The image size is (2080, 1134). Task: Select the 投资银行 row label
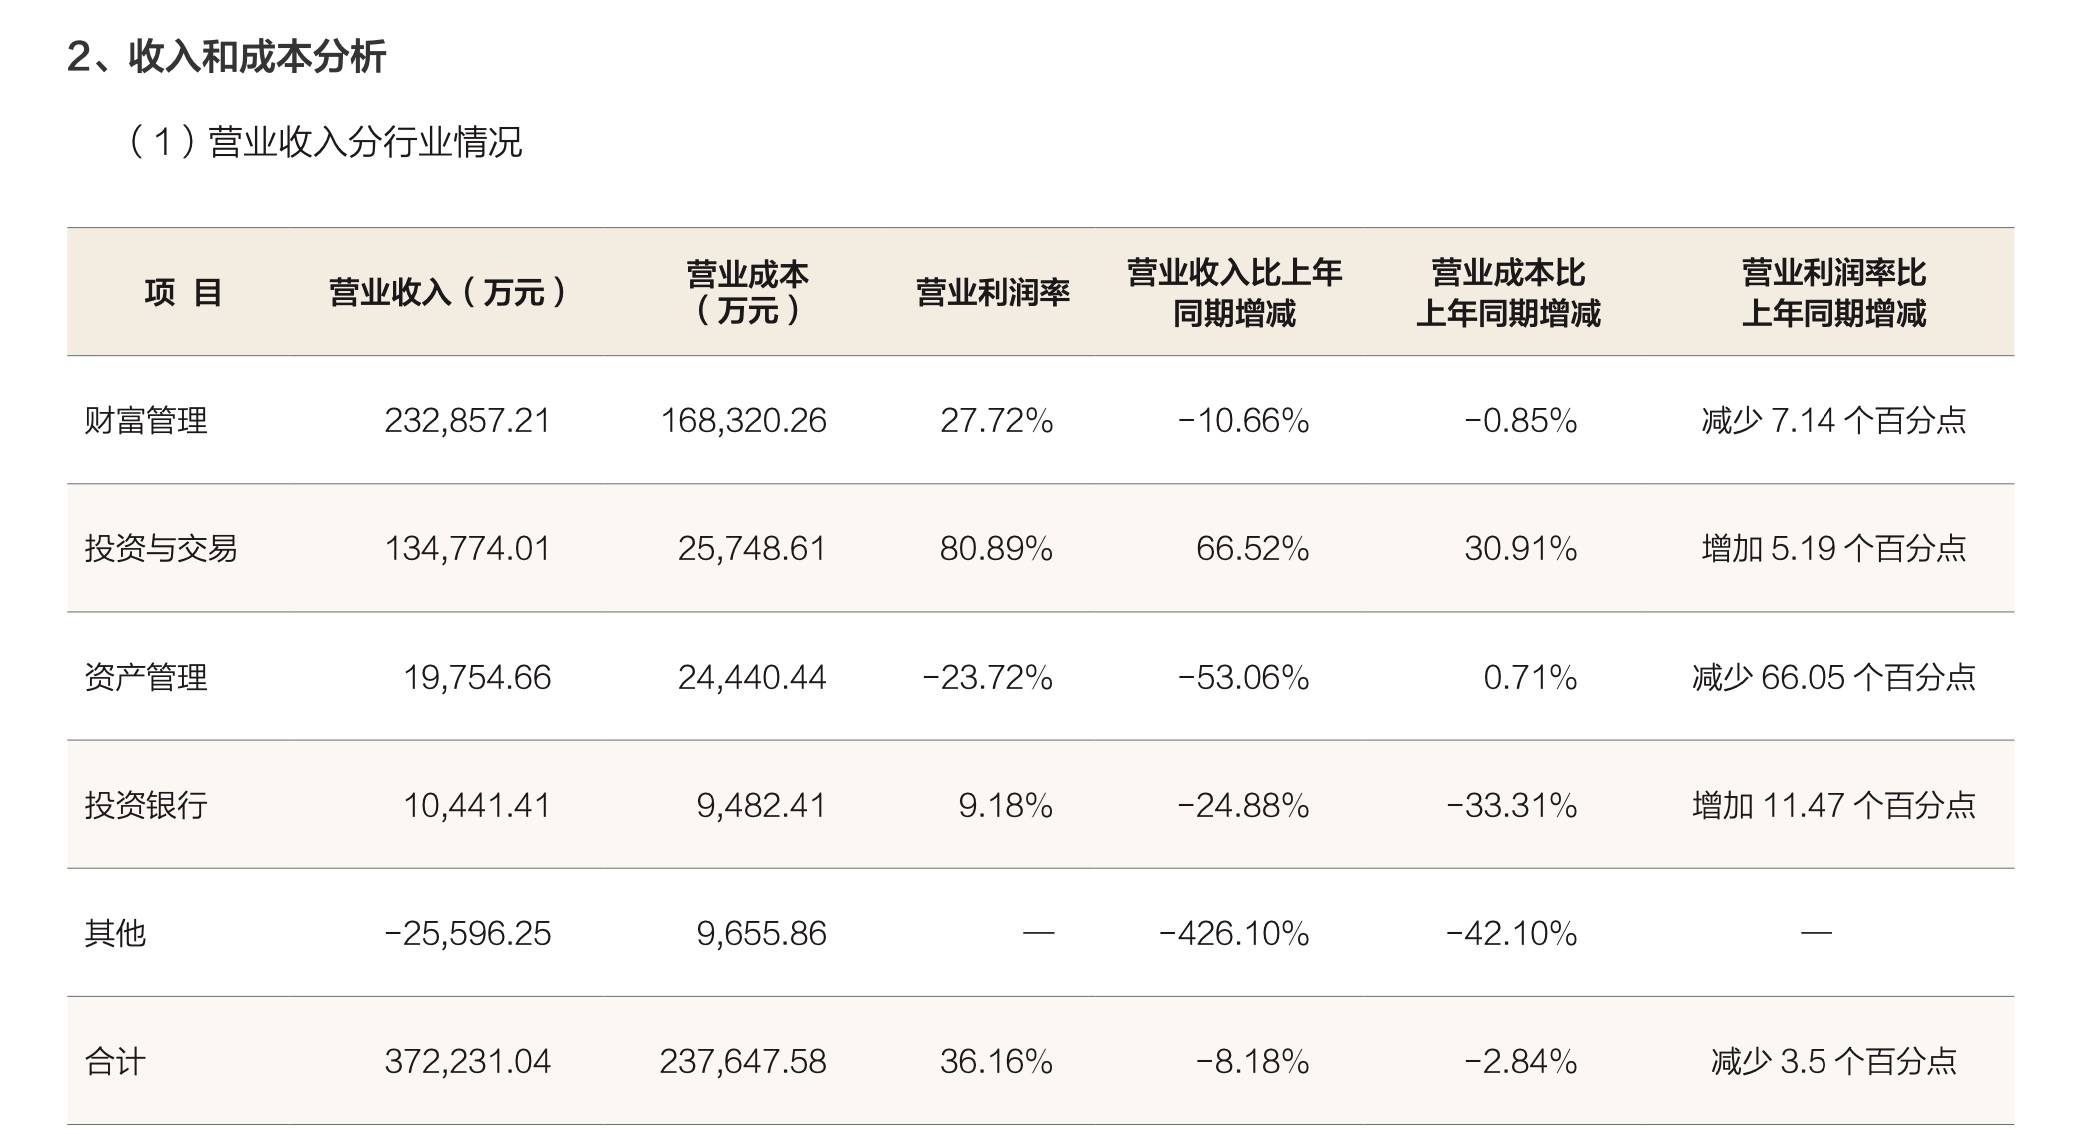[146, 805]
